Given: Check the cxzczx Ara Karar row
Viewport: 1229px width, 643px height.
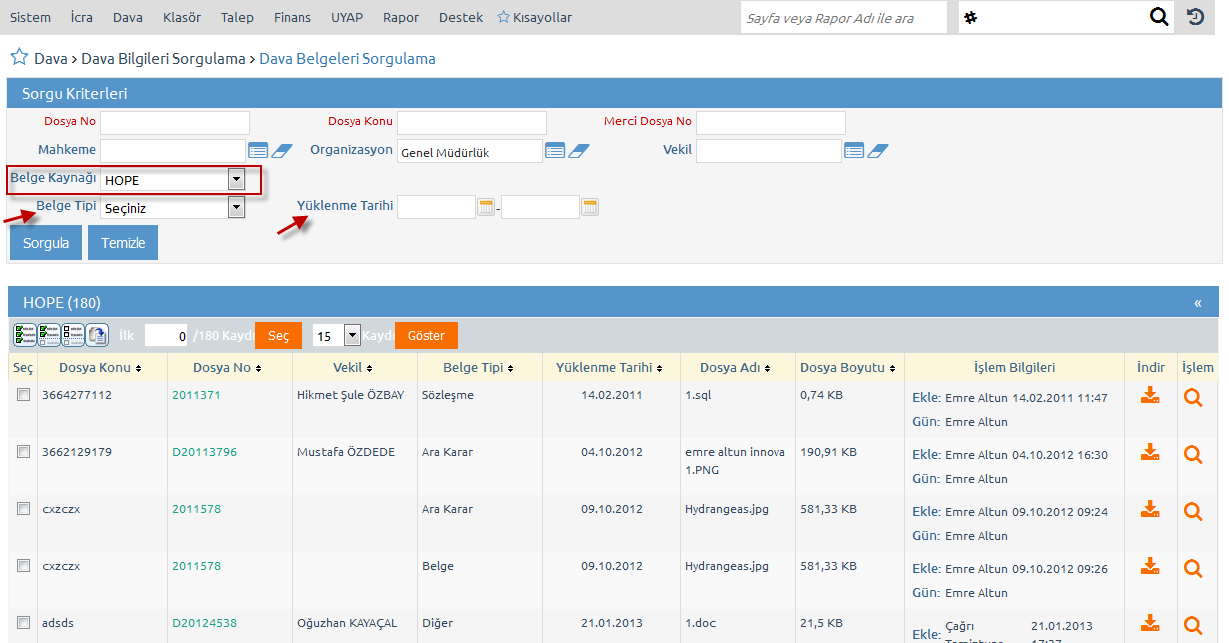Looking at the screenshot, I should tap(23, 509).
